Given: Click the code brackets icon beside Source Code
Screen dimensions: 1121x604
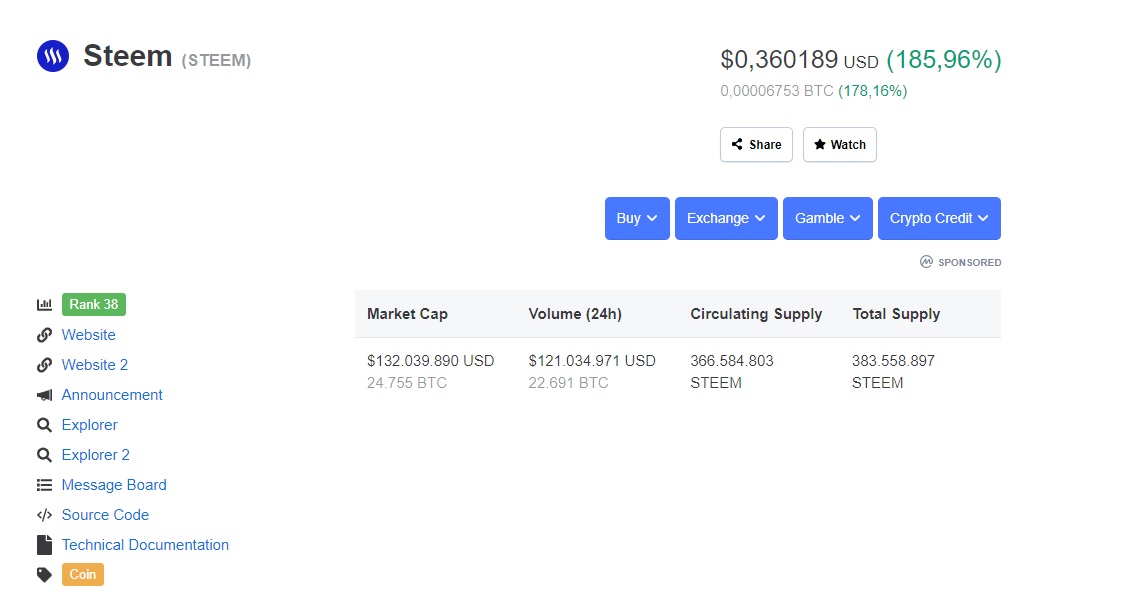Looking at the screenshot, I should click(44, 515).
